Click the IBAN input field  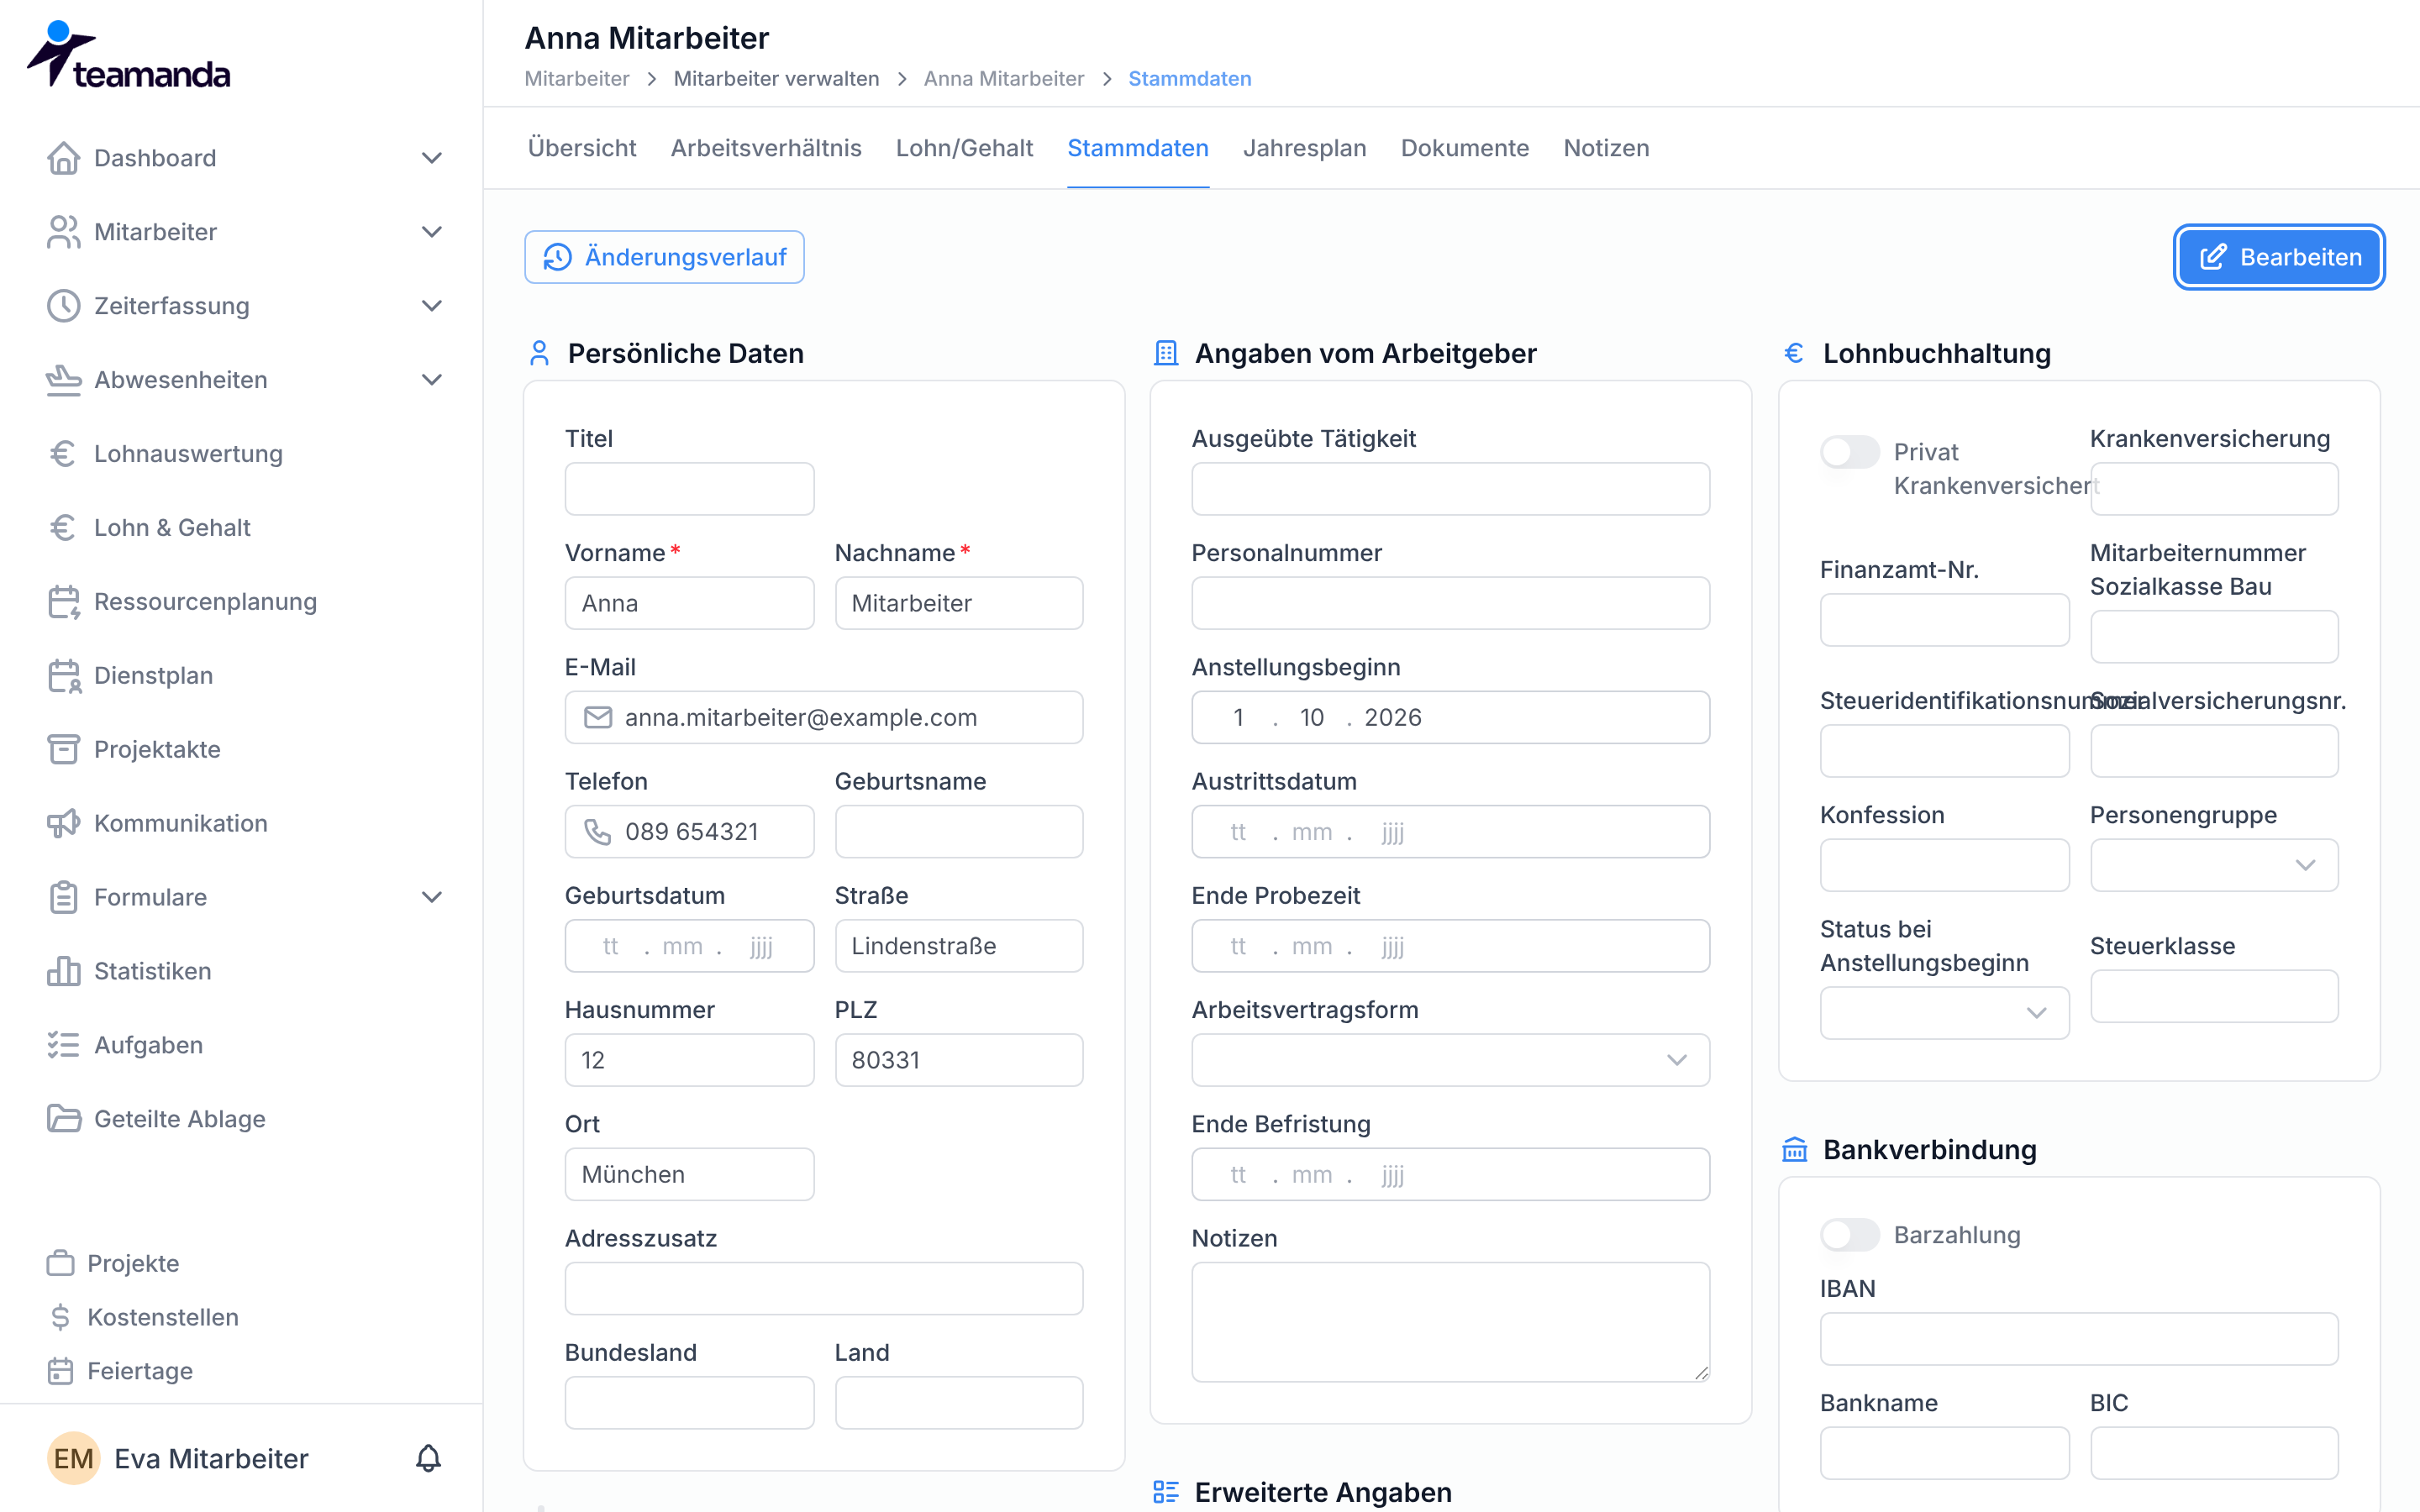2079,1339
